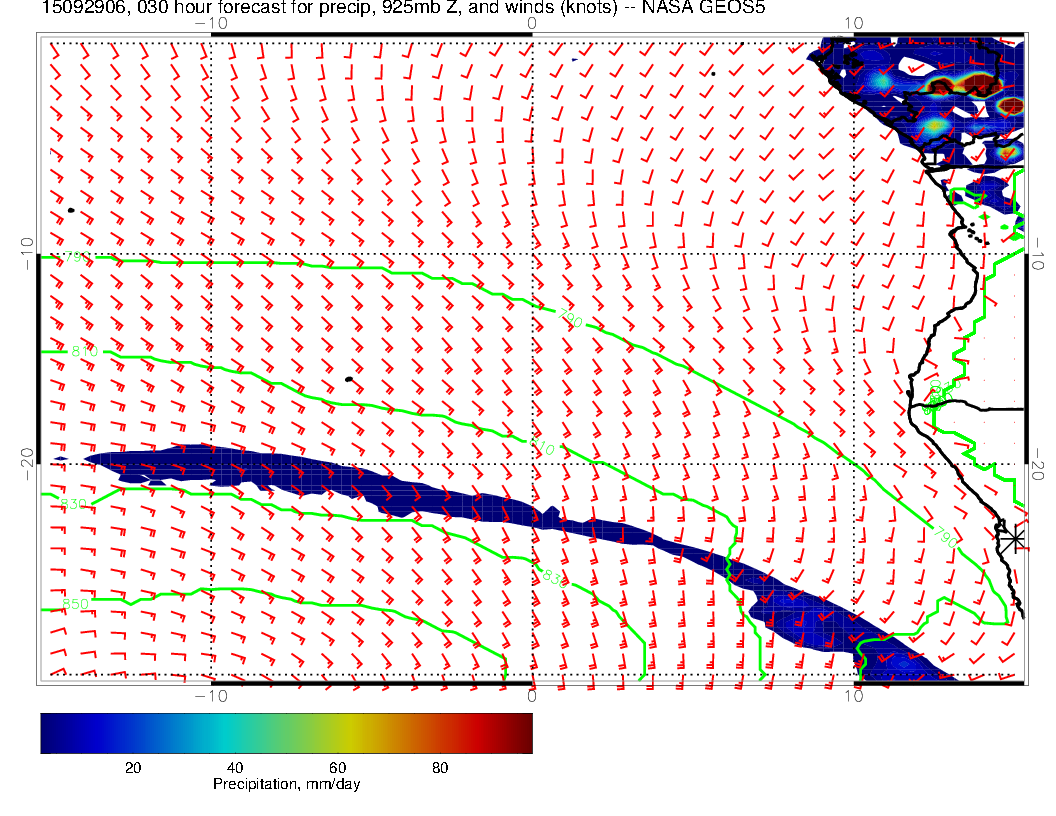Viewport: 1056px width, 816px height.
Task: Click the small island dot near 16°S, 6°W
Action: click(x=348, y=379)
